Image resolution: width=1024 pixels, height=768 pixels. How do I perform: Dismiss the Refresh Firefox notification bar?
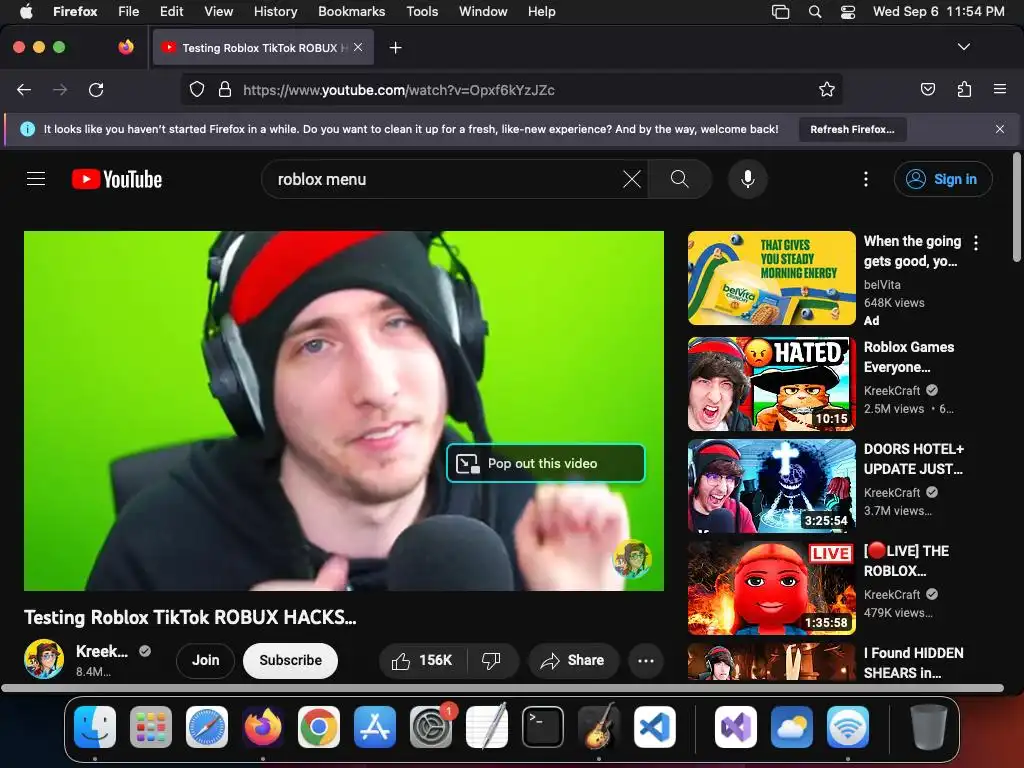coord(1000,129)
